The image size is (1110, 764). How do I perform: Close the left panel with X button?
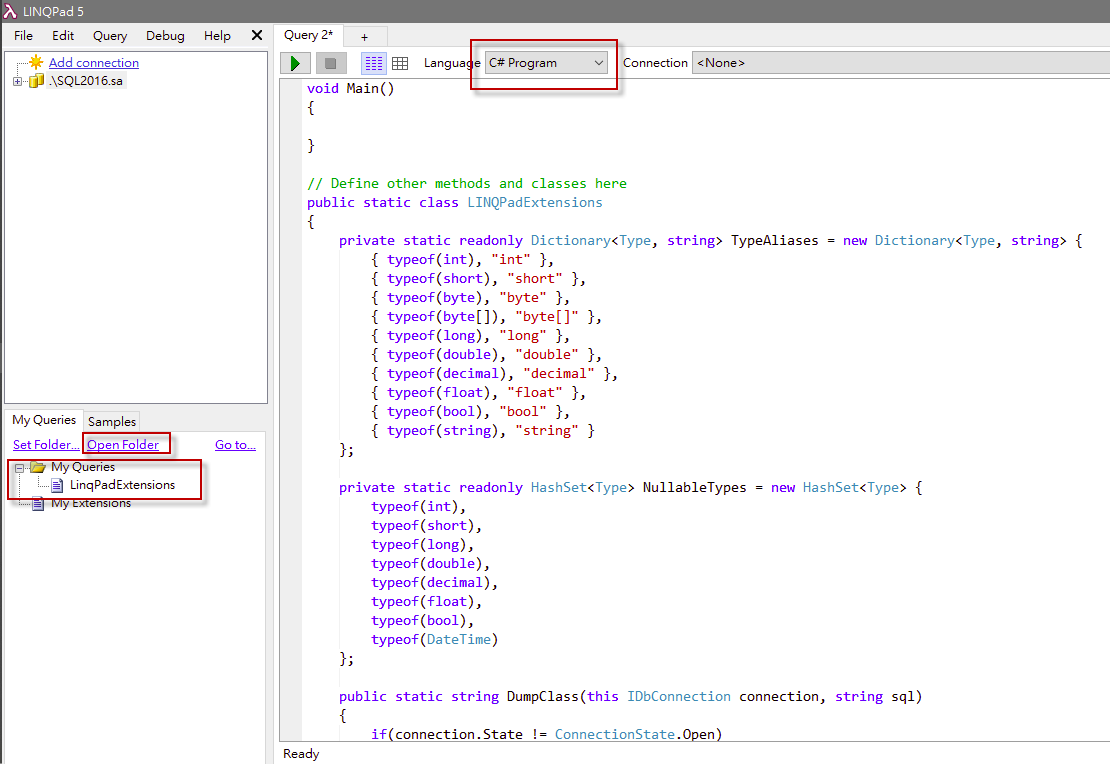(x=257, y=35)
